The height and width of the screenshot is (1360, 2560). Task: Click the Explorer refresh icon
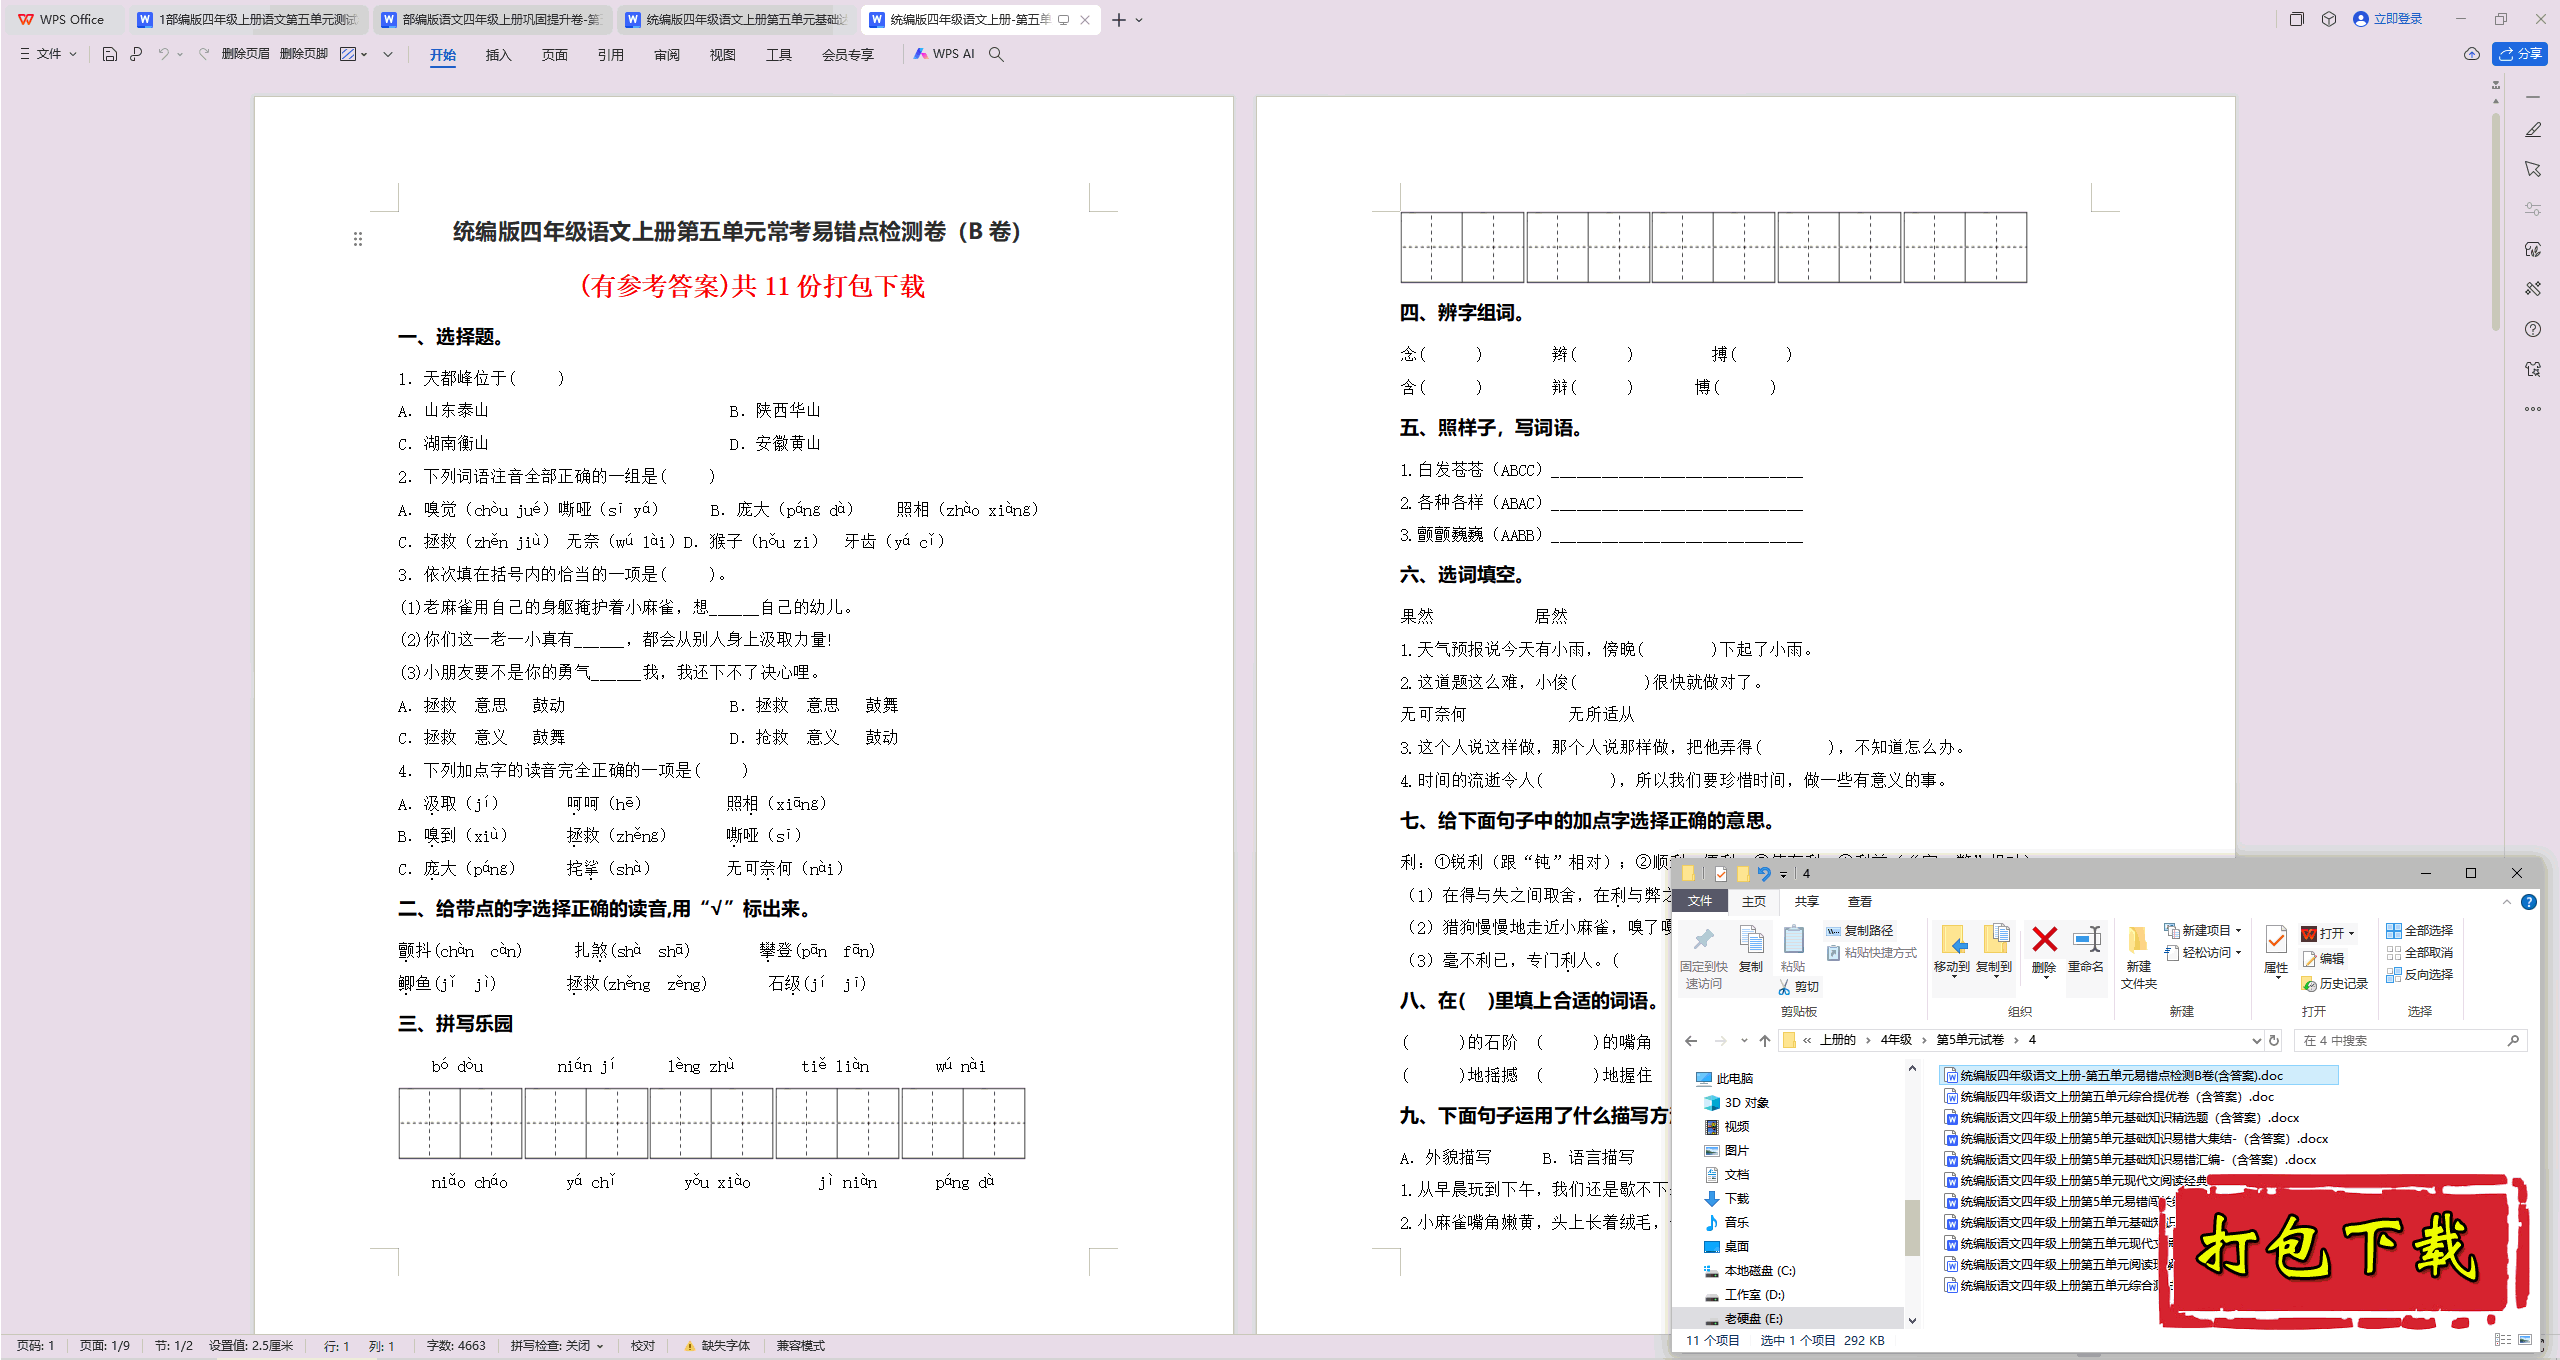click(x=2274, y=1041)
